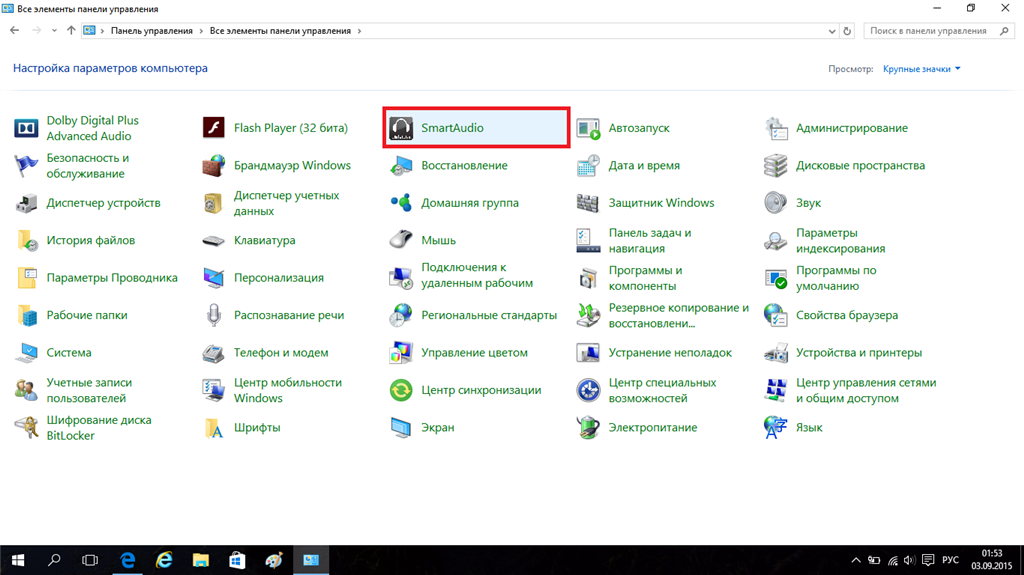The height and width of the screenshot is (575, 1024).
Task: Refresh the control panel view
Action: [847, 31]
